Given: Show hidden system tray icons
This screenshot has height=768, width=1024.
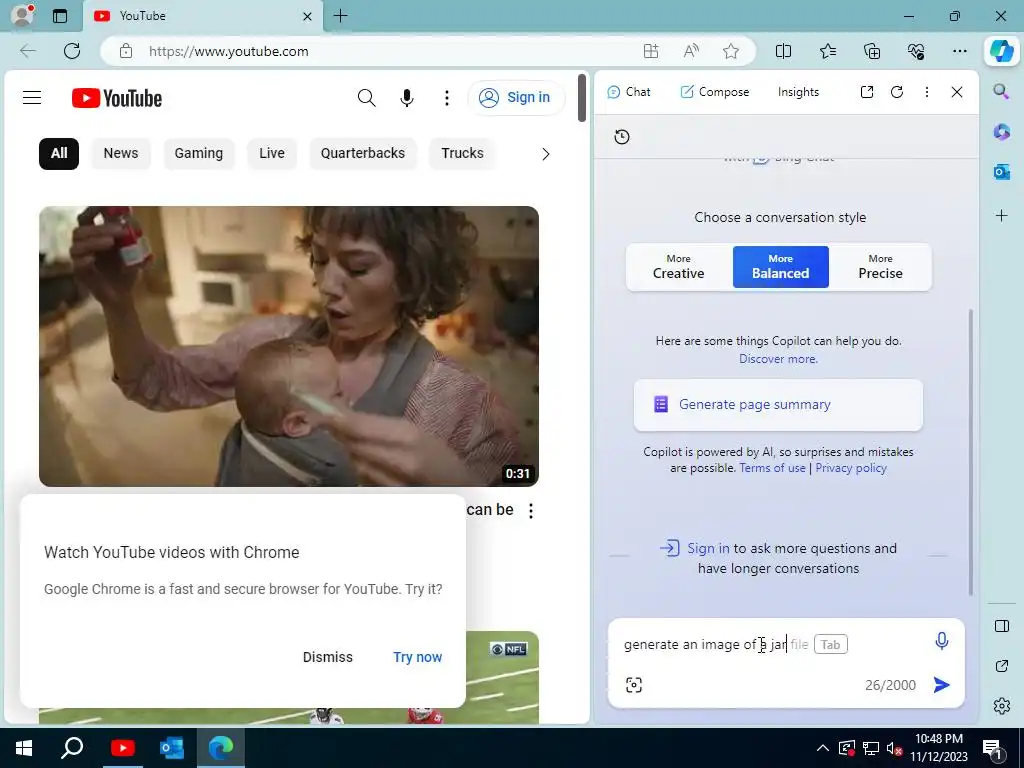Looking at the screenshot, I should click(x=823, y=748).
